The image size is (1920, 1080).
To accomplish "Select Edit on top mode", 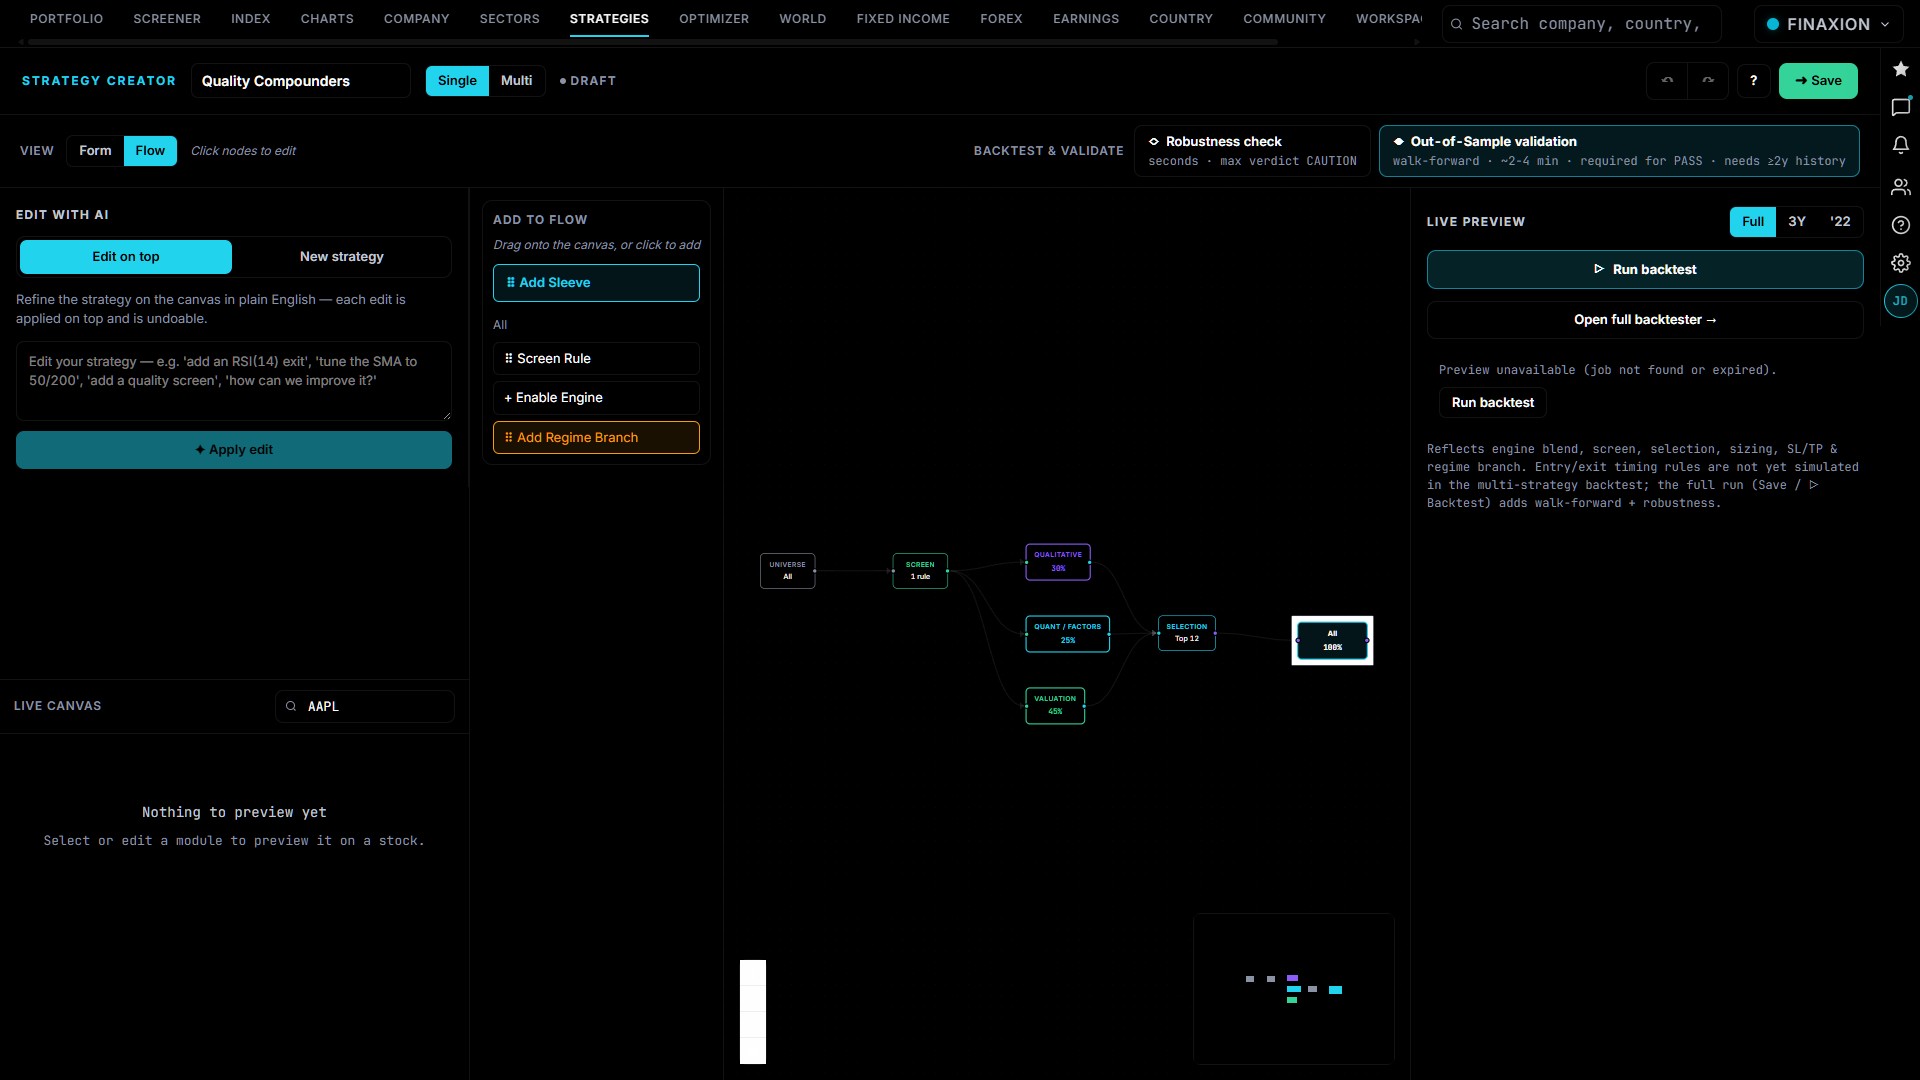I will [126, 257].
